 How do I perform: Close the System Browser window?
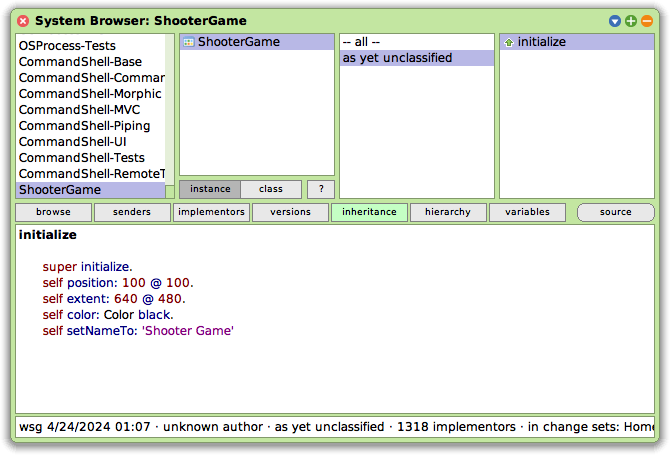23,21
